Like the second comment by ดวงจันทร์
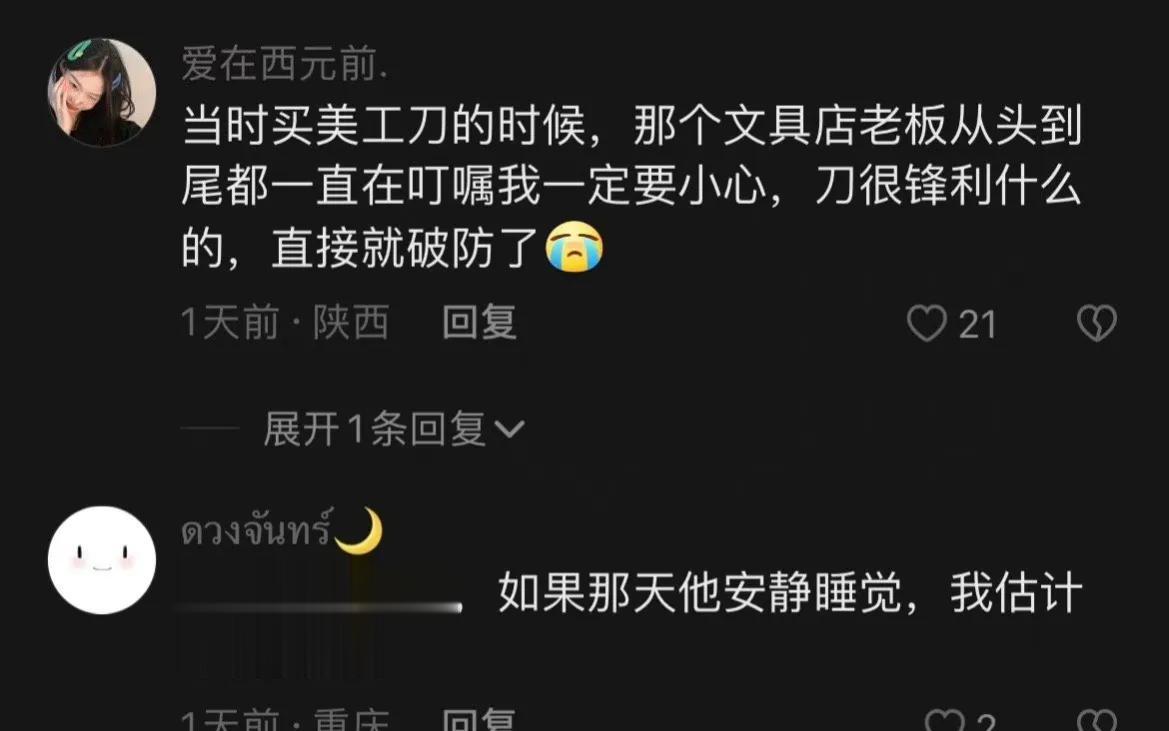 point(945,720)
